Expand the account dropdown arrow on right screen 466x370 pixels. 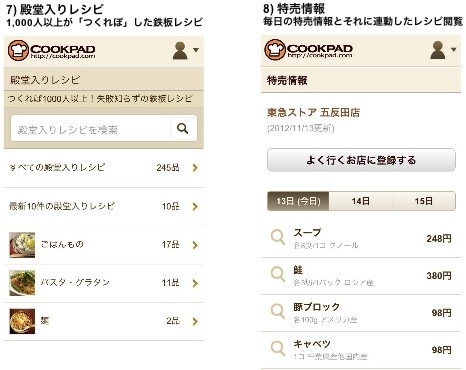[x=454, y=50]
